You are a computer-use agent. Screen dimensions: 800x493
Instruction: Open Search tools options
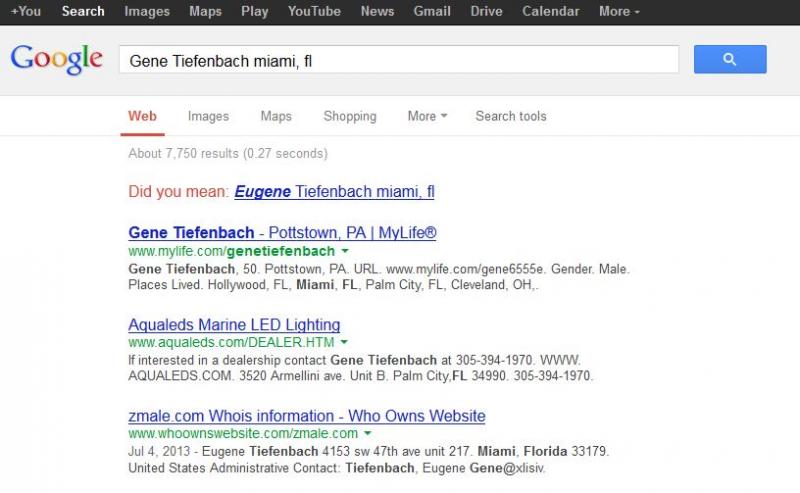tap(511, 116)
